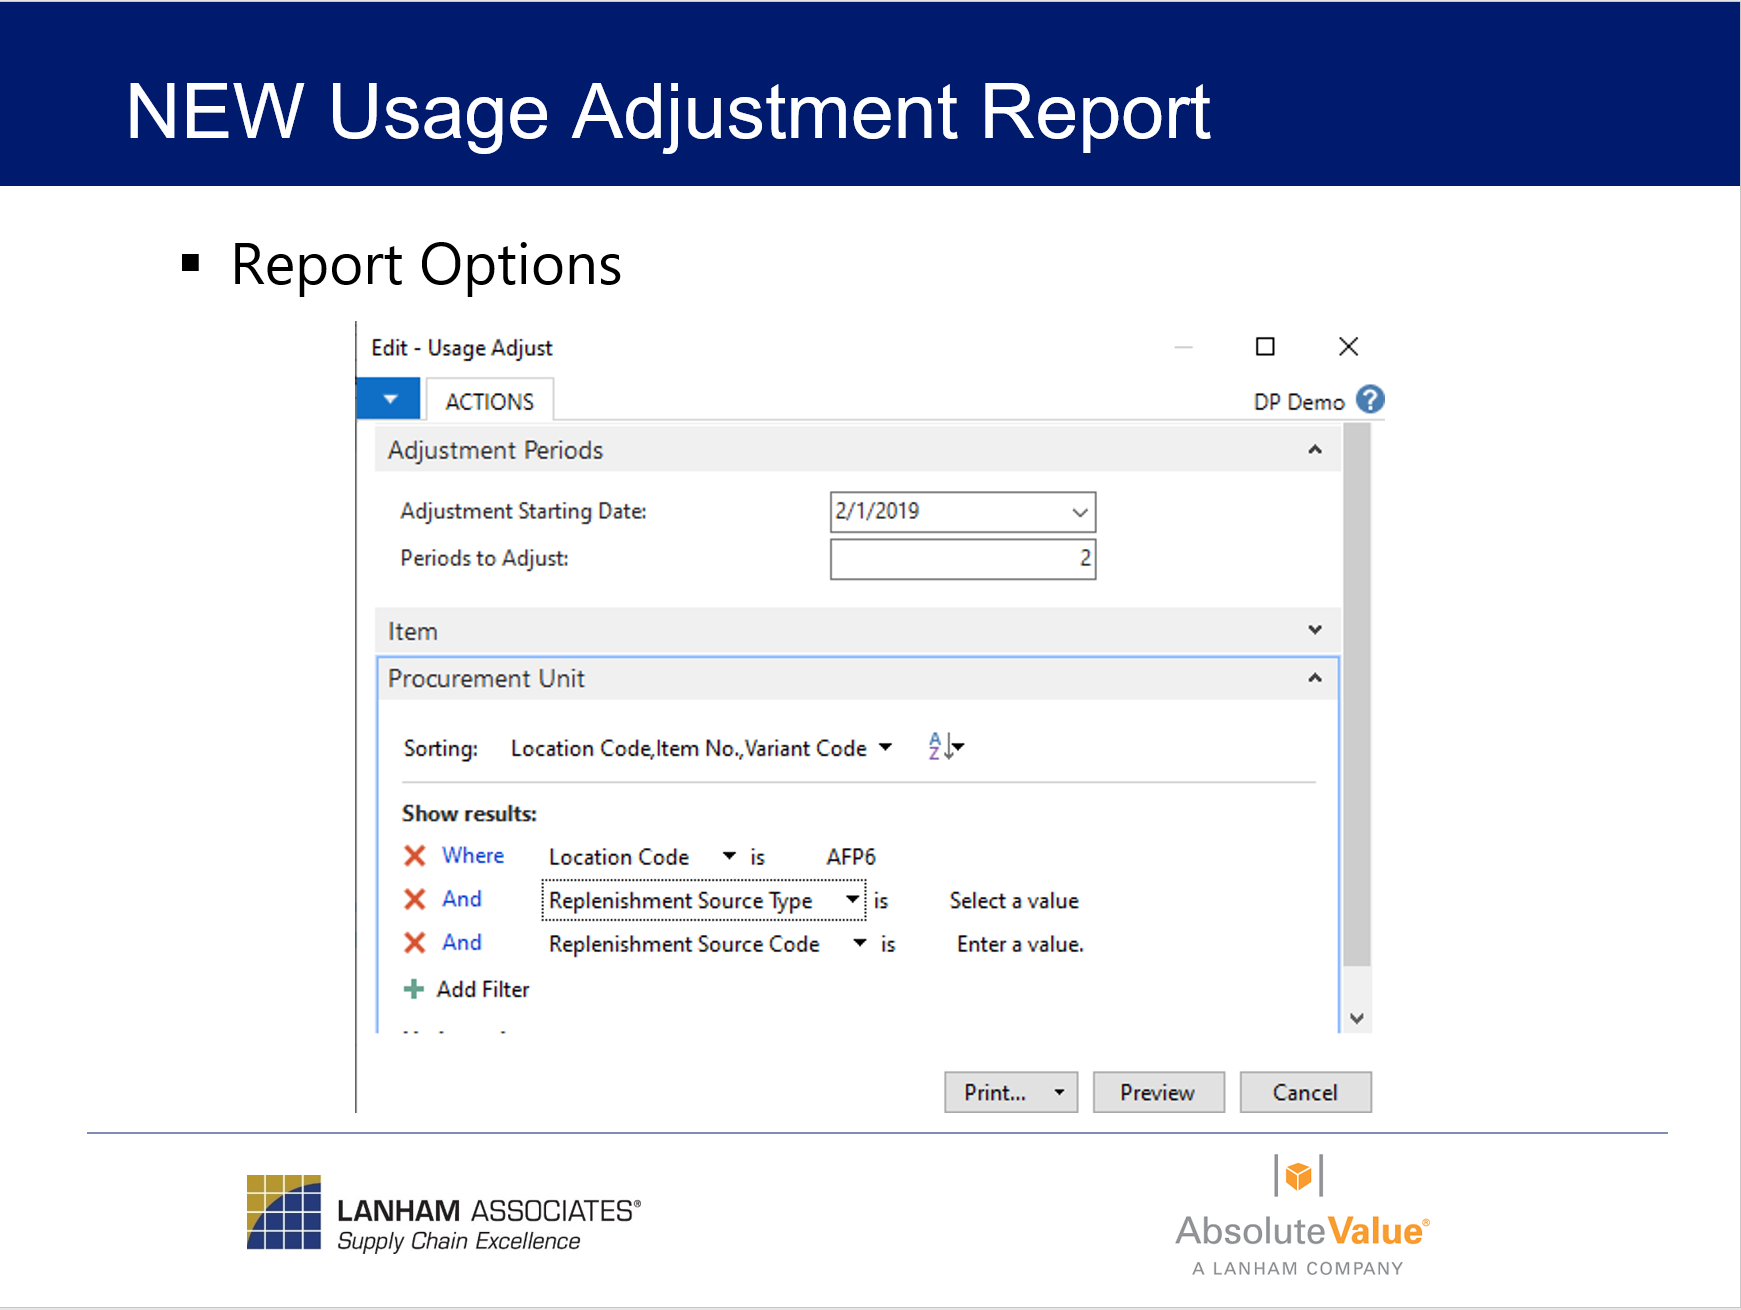Open the blue application menu arrow
The height and width of the screenshot is (1310, 1741).
tap(389, 399)
